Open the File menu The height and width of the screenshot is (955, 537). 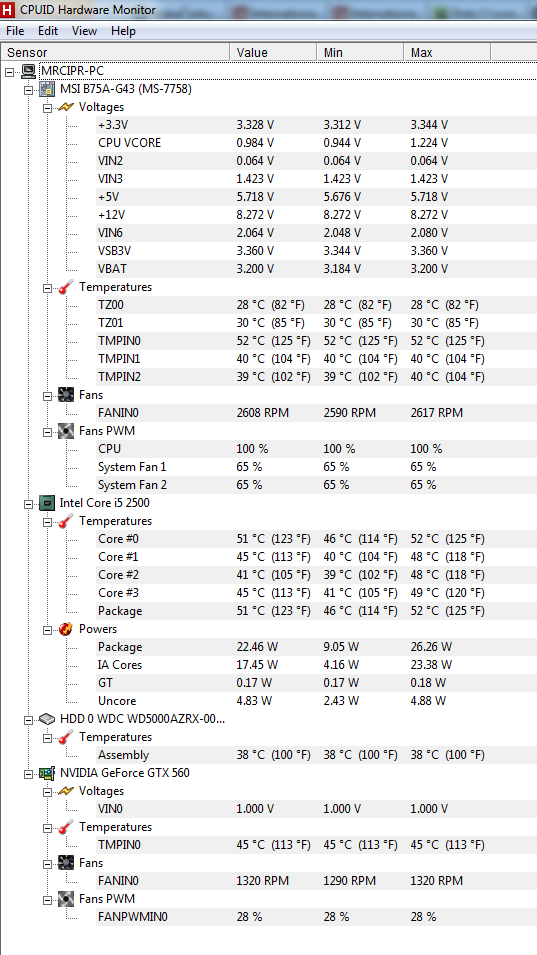15,31
